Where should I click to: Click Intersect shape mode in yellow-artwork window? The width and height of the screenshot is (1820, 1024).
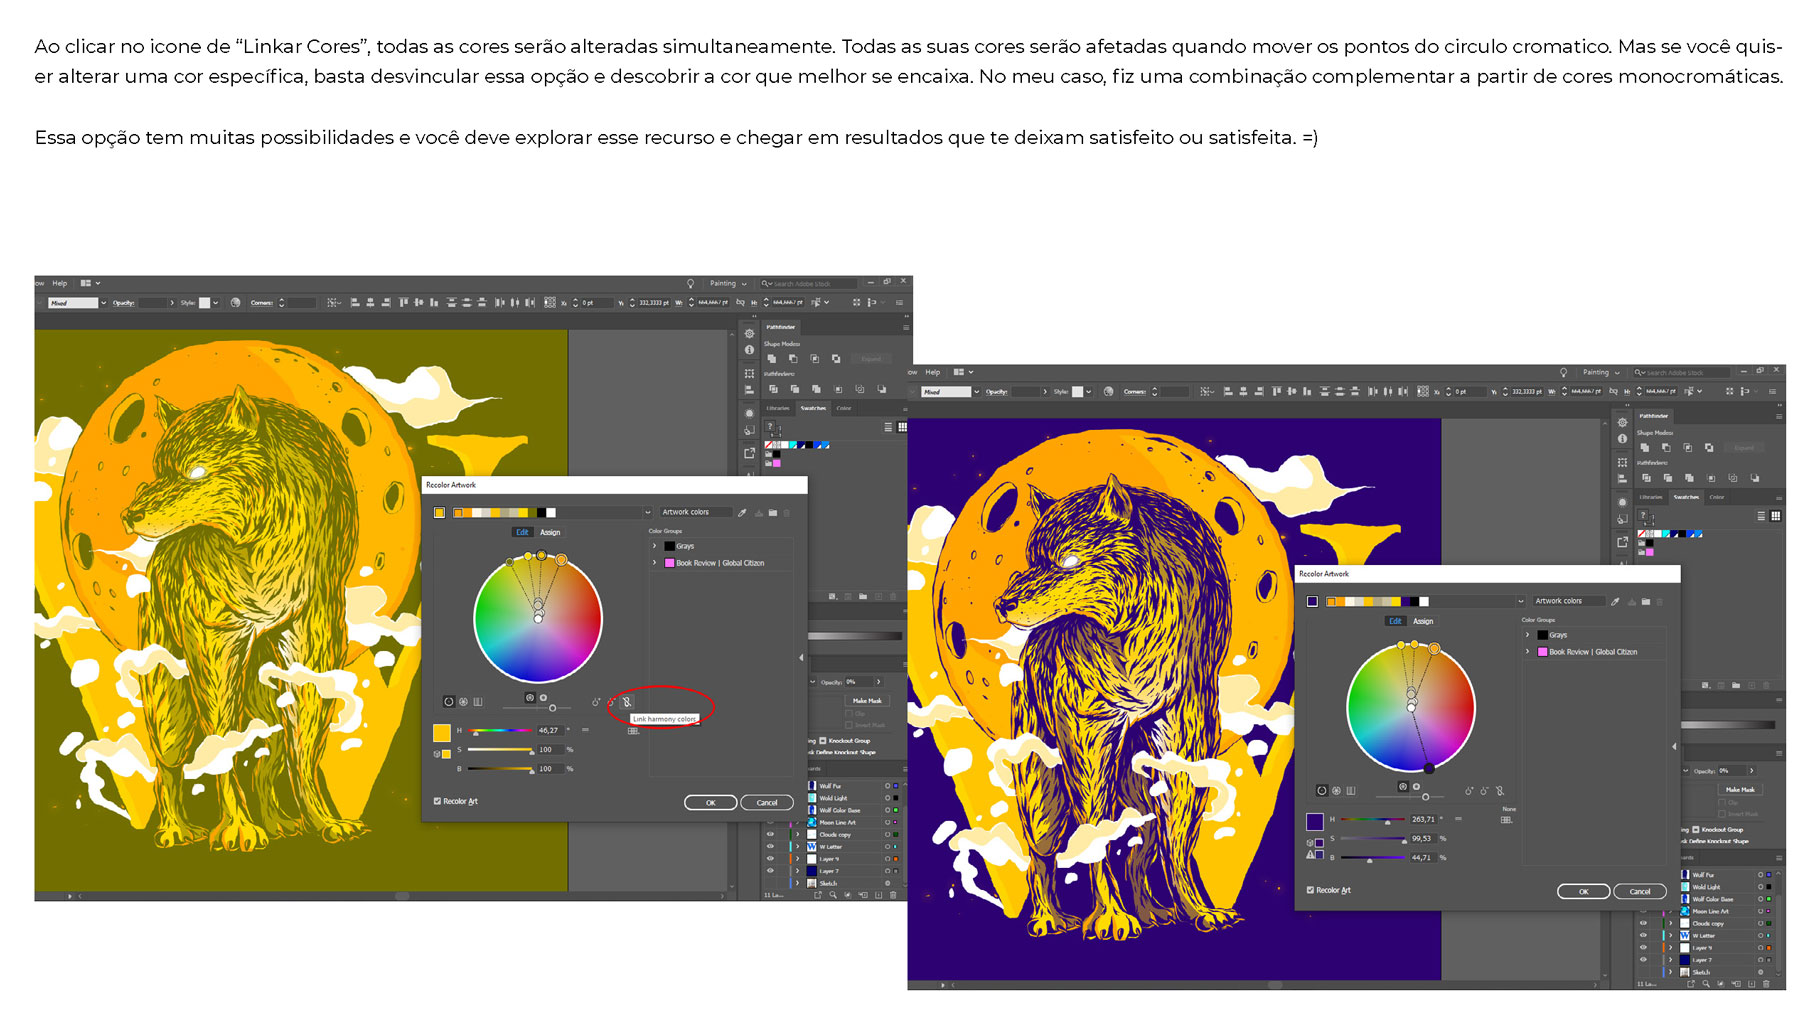815,359
